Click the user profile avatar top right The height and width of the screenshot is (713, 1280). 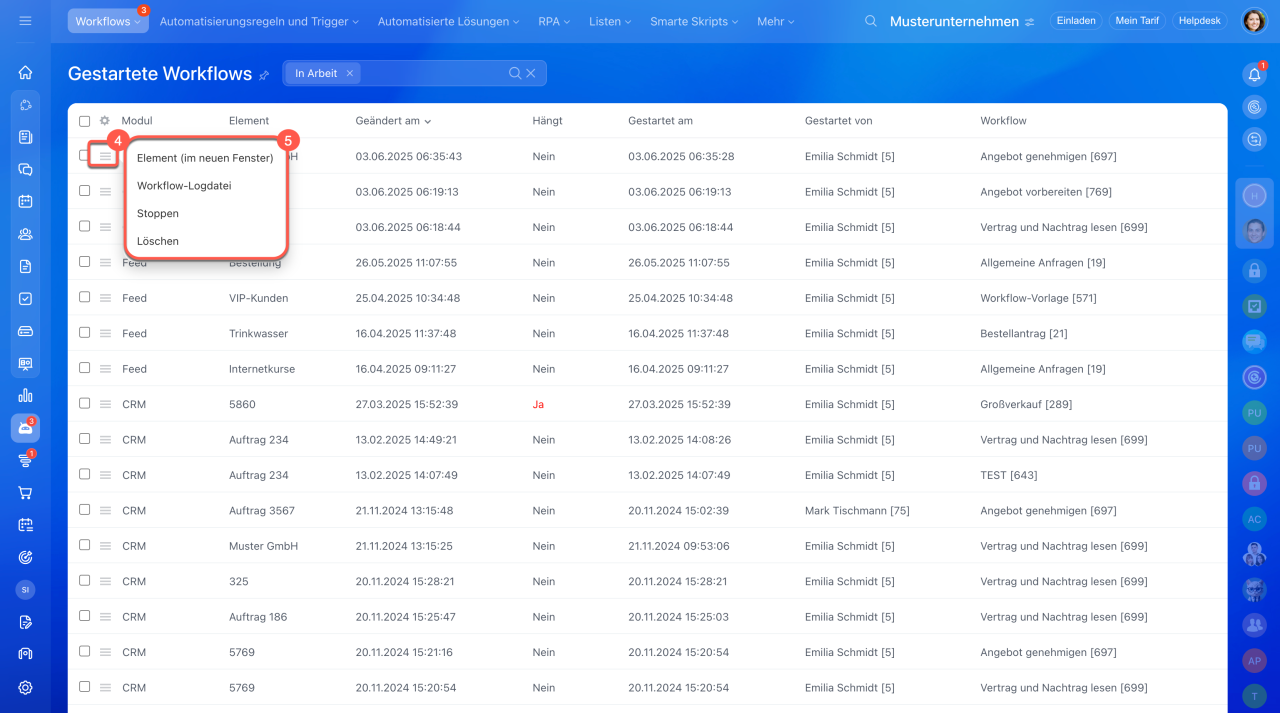click(1254, 21)
